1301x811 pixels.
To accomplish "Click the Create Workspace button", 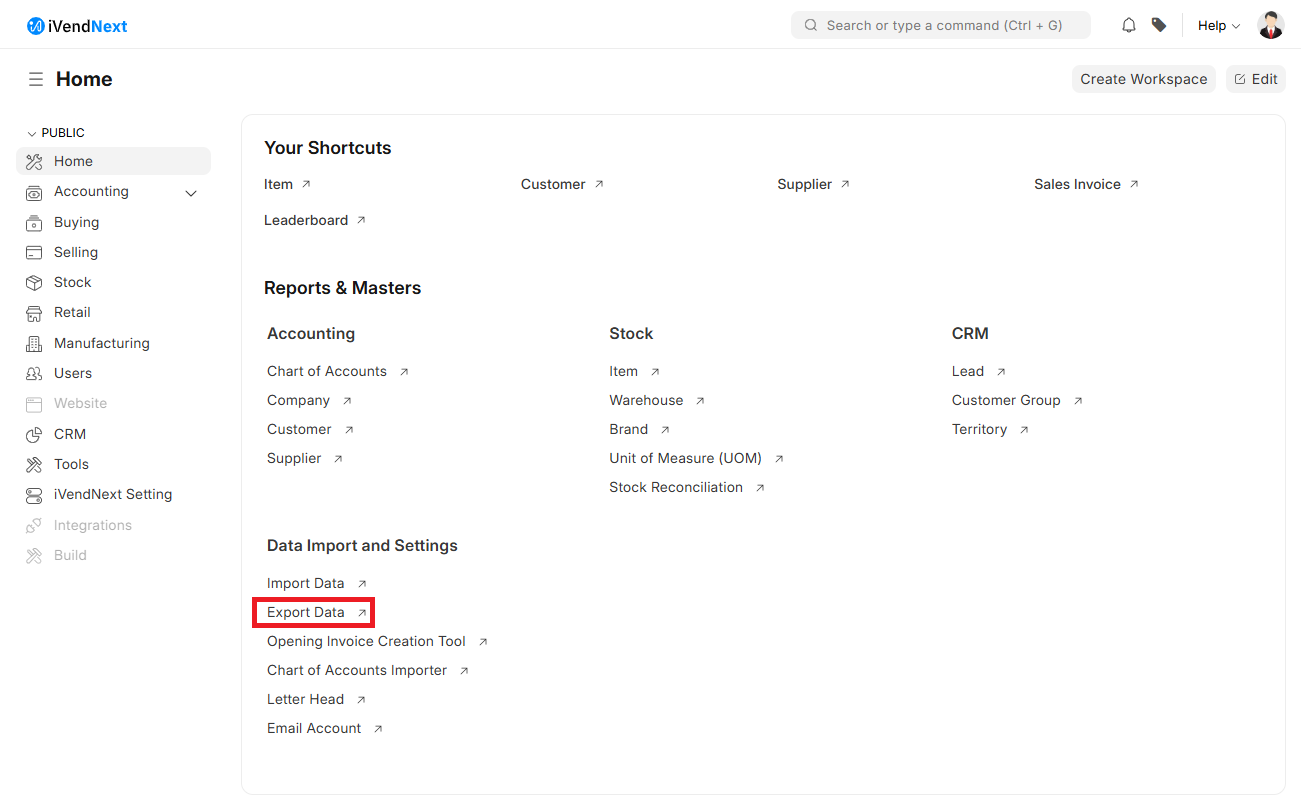I will [1144, 79].
